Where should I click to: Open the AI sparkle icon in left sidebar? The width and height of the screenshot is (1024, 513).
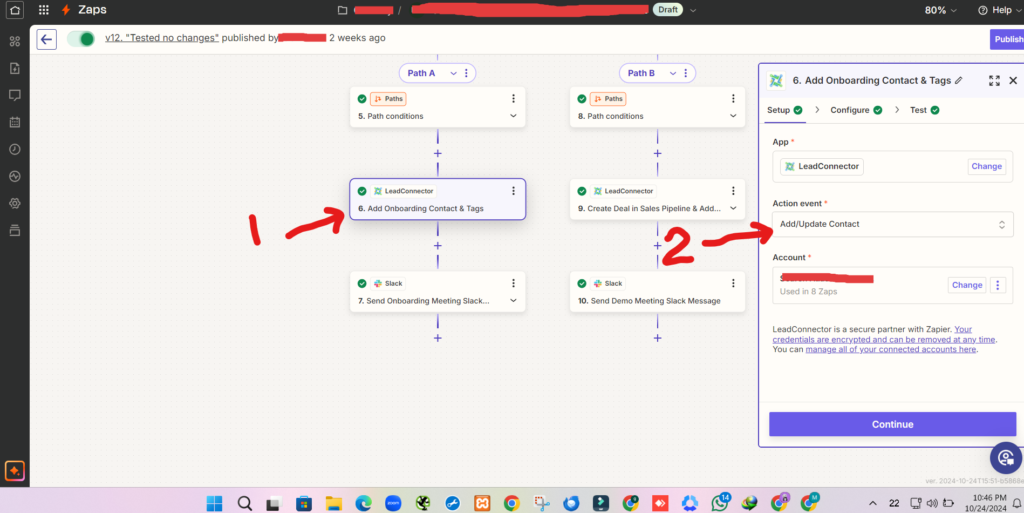click(x=14, y=470)
